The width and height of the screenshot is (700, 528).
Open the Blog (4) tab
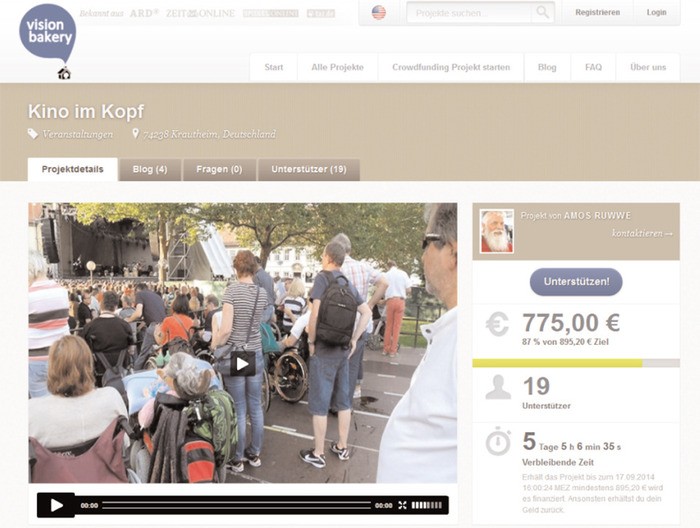pyautogui.click(x=150, y=170)
